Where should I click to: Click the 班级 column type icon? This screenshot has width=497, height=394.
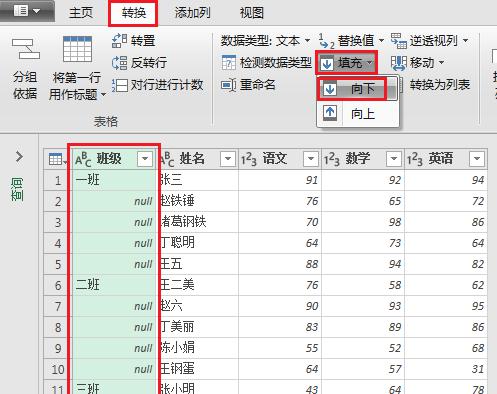(x=83, y=159)
